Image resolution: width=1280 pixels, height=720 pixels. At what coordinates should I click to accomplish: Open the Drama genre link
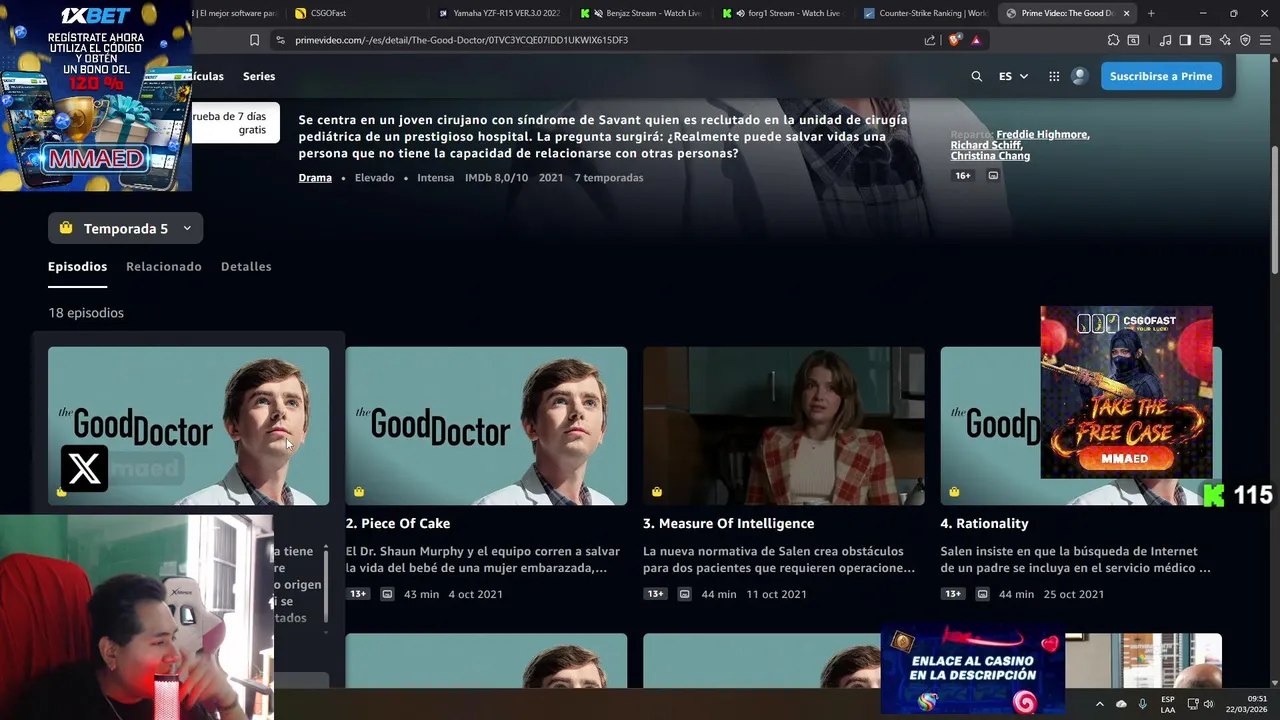(x=315, y=178)
